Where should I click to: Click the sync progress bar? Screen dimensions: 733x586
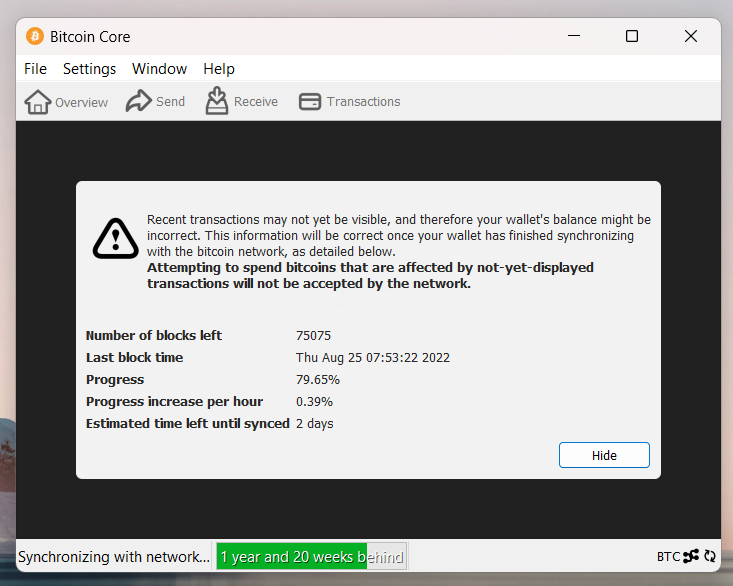[312, 556]
